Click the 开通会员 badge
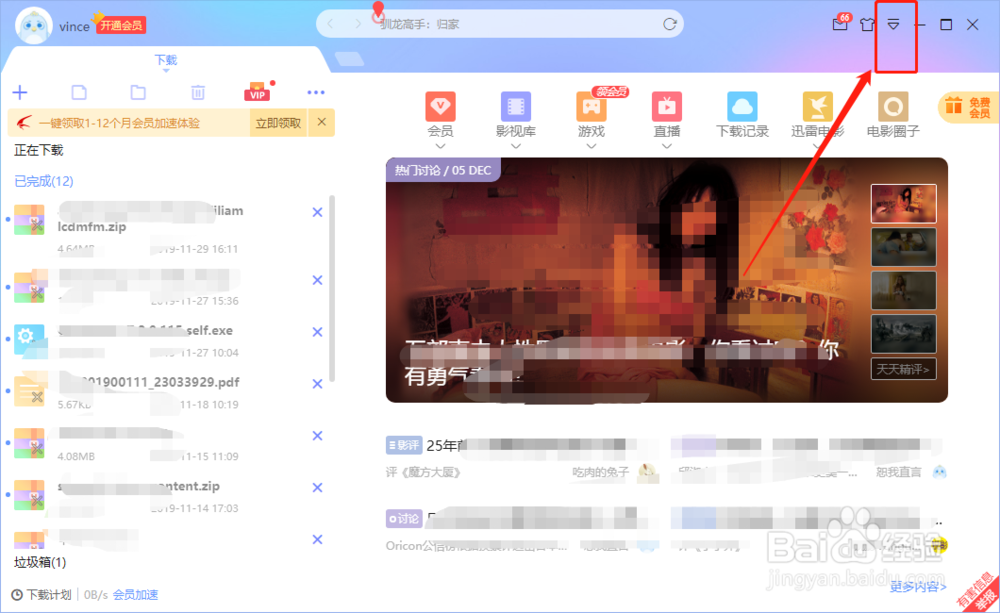Viewport: 1000px width, 613px height. [121, 26]
